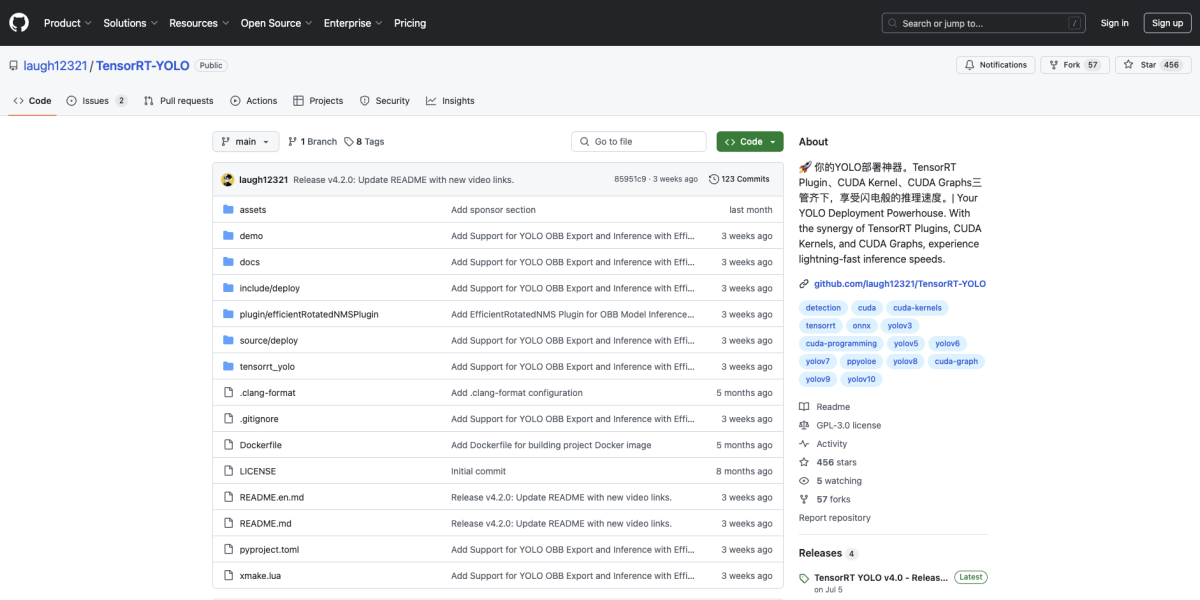Expand the Product navigation menu
The width and height of the screenshot is (1200, 600).
(67, 23)
